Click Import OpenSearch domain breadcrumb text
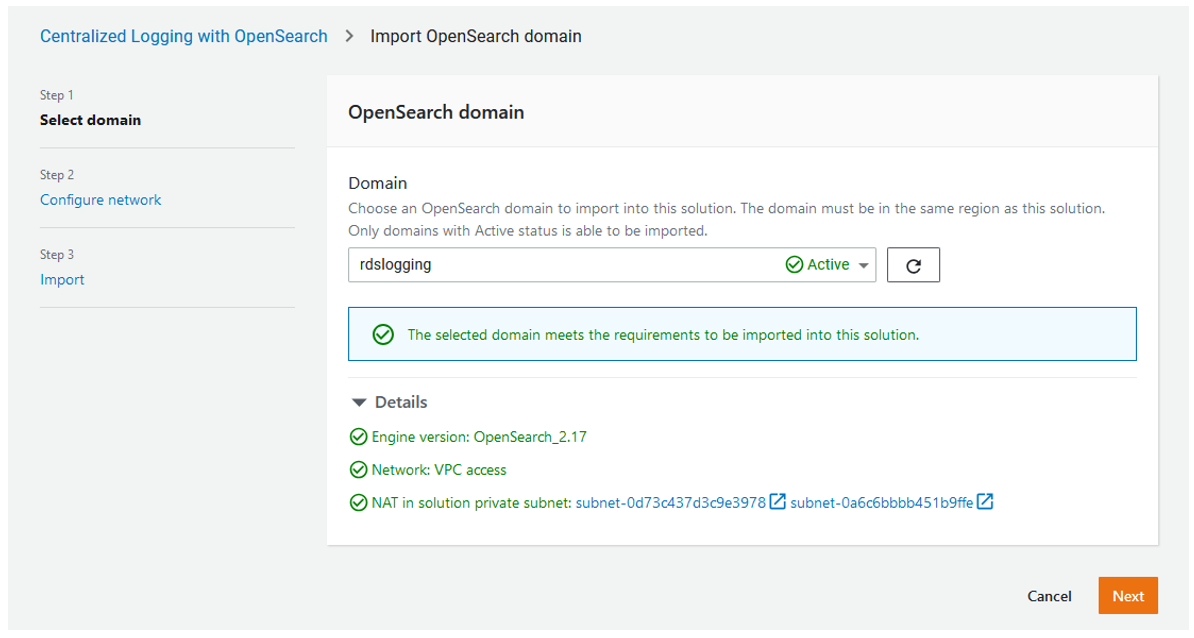 pos(476,37)
